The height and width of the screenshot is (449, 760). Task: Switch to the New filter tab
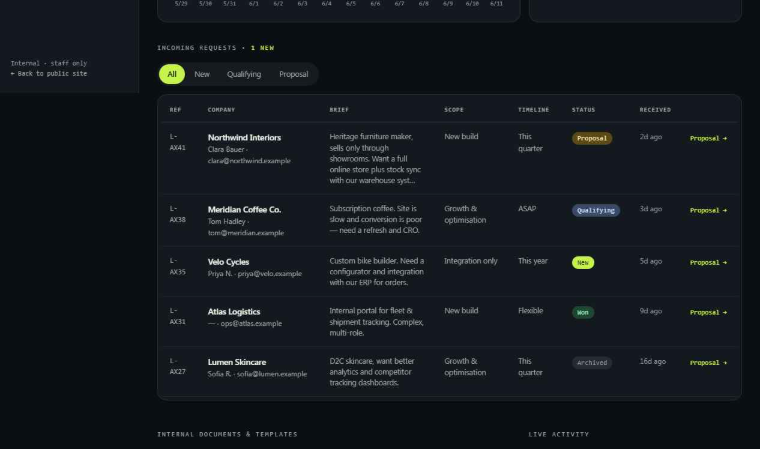tap(202, 74)
